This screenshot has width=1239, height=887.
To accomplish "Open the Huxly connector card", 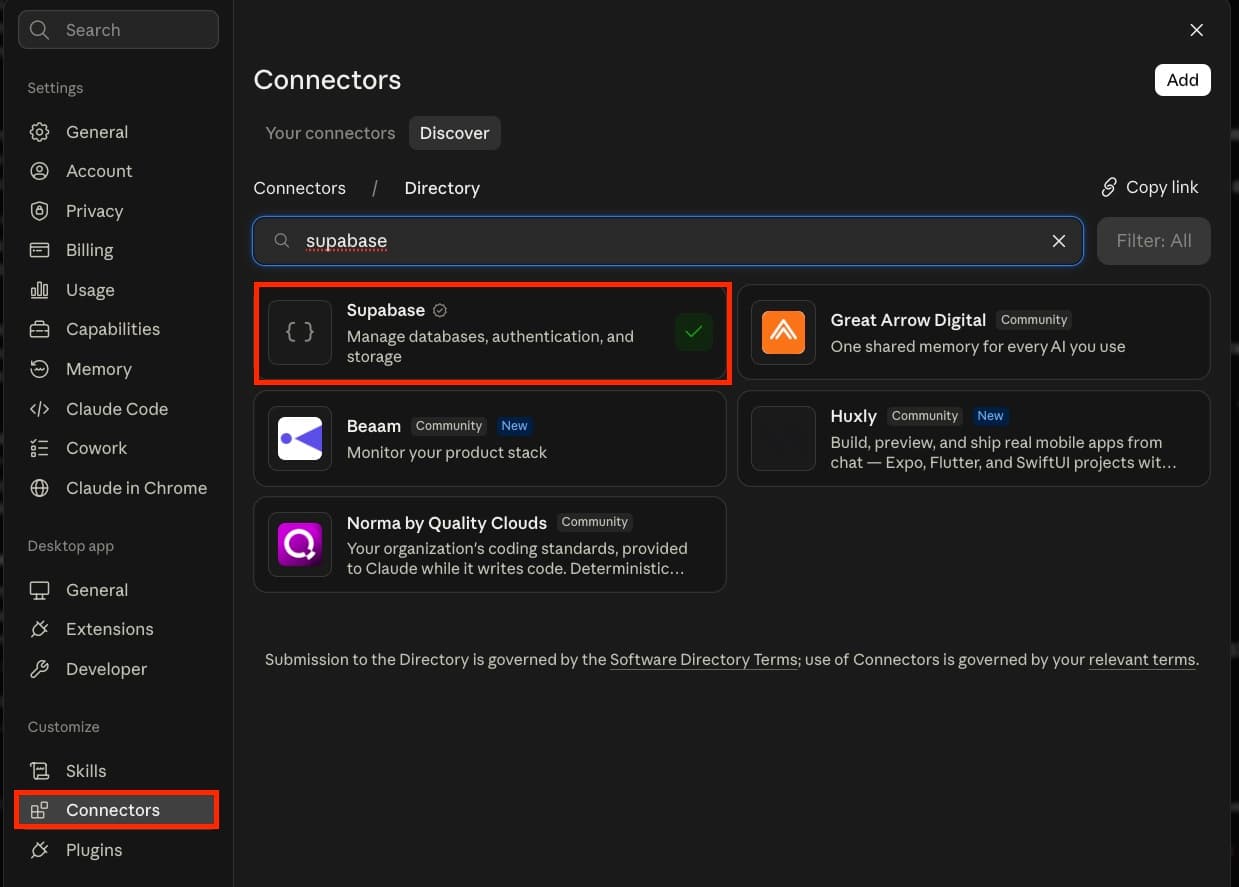I will (x=973, y=438).
